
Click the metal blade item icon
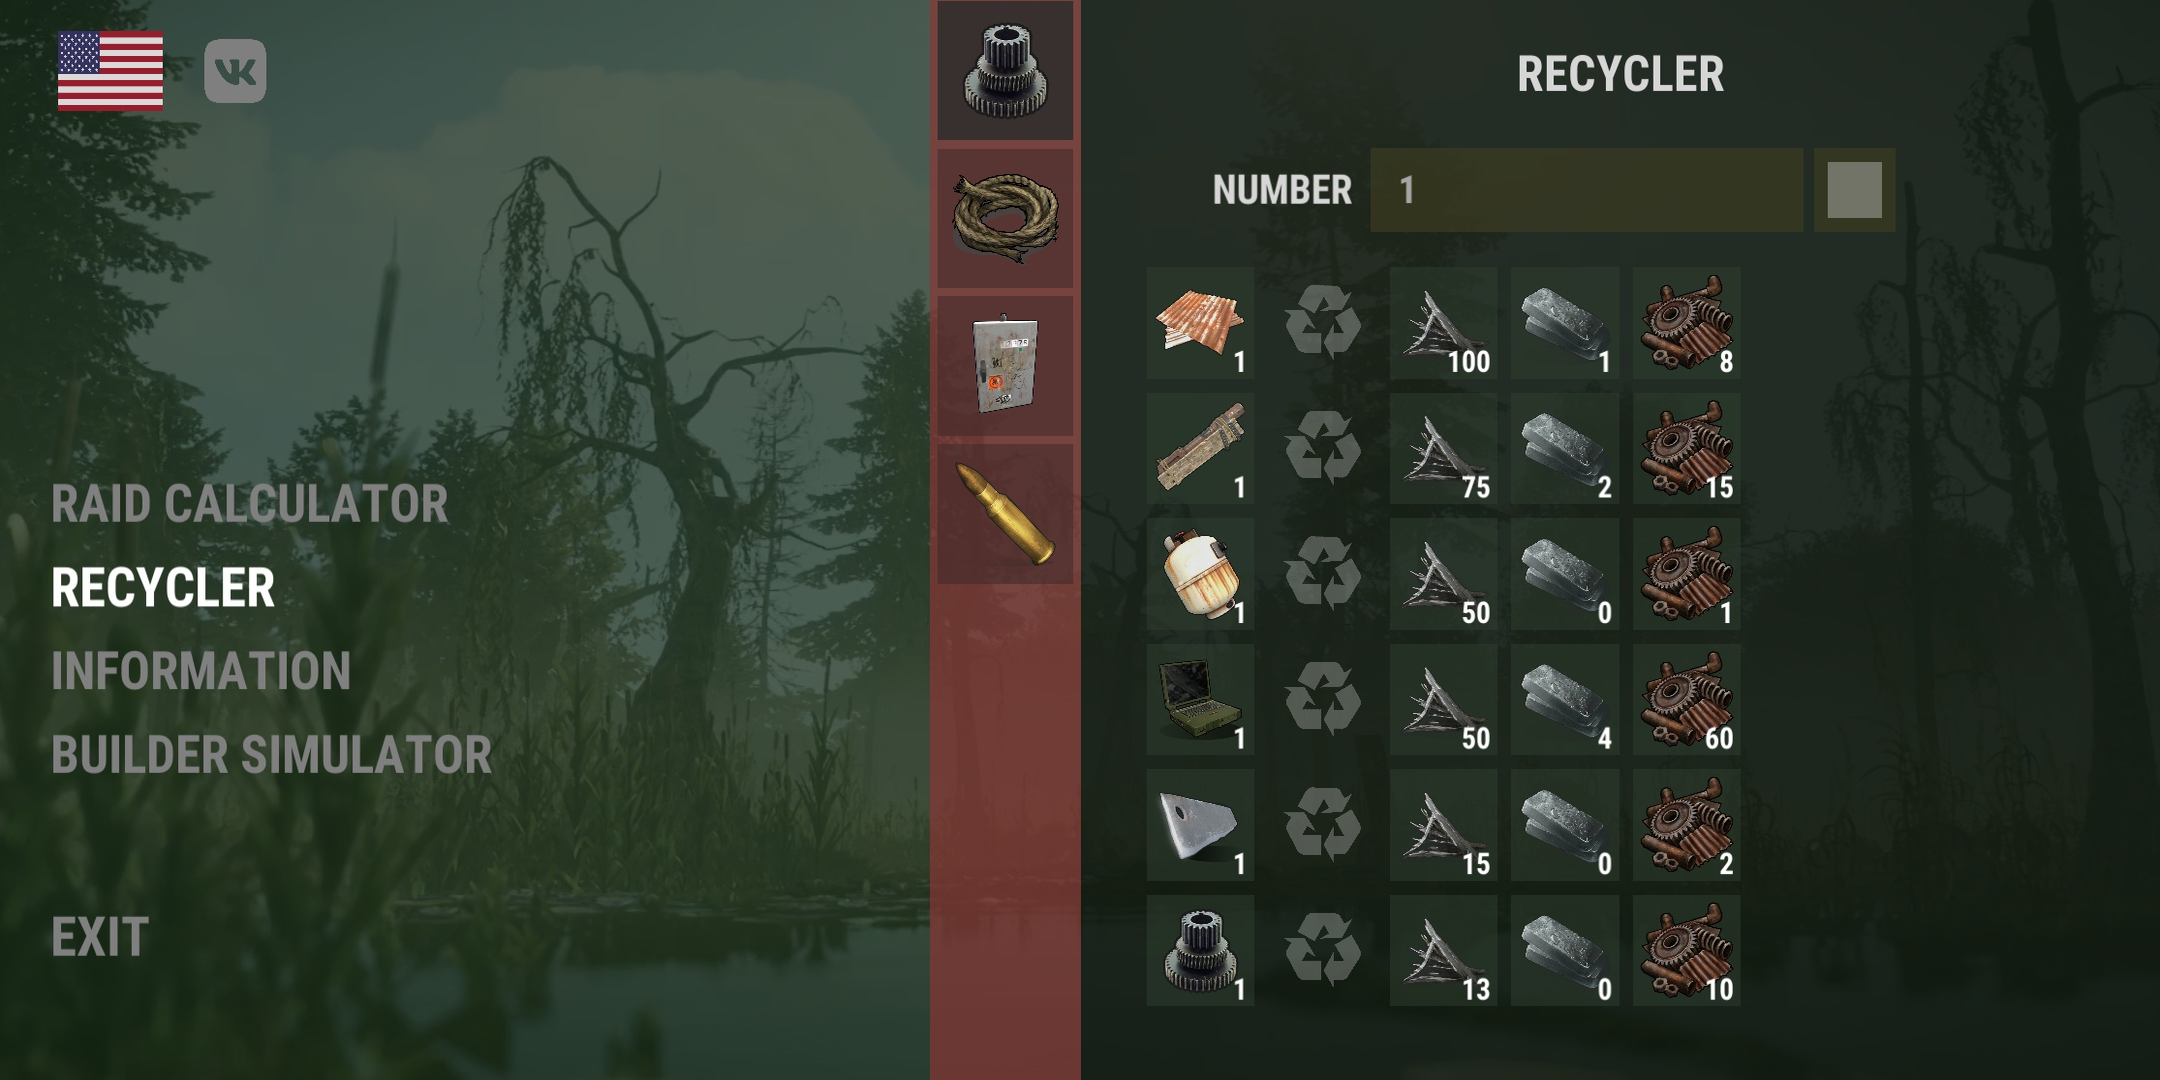click(x=1200, y=825)
